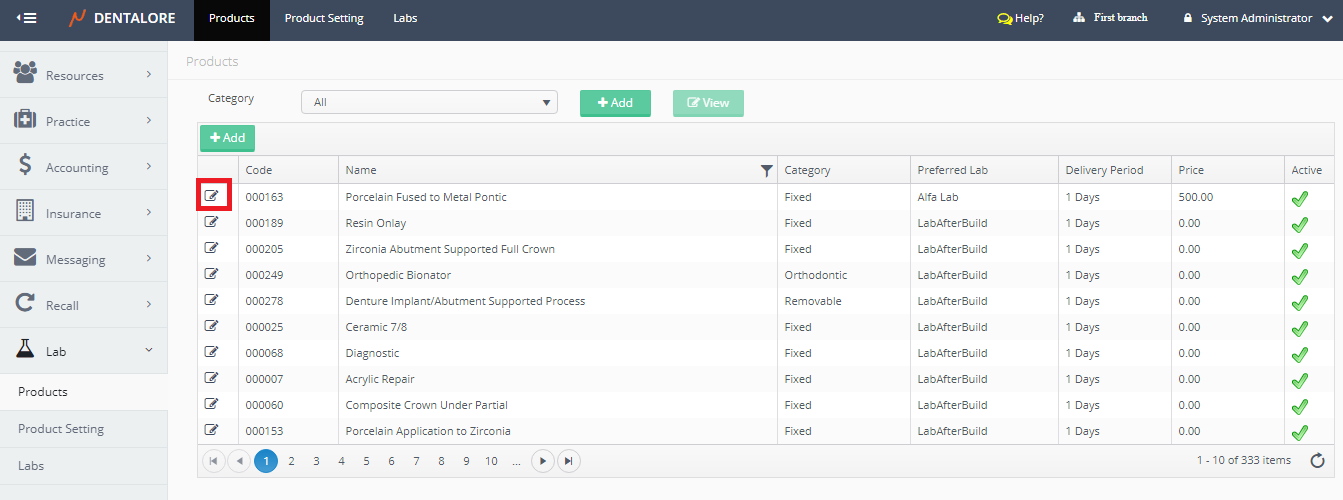
Task: Toggle Active checkmark for Resin Onlay
Action: click(1299, 224)
